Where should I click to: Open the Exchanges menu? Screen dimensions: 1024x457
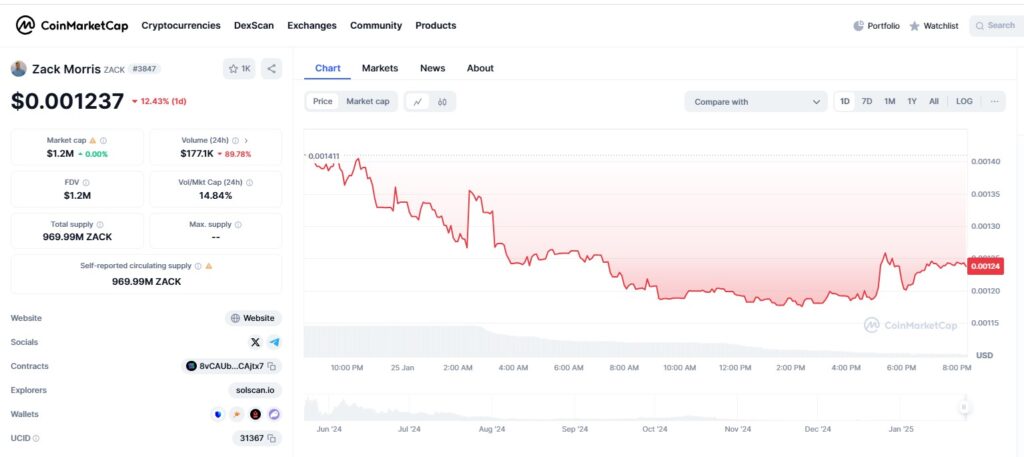click(311, 25)
